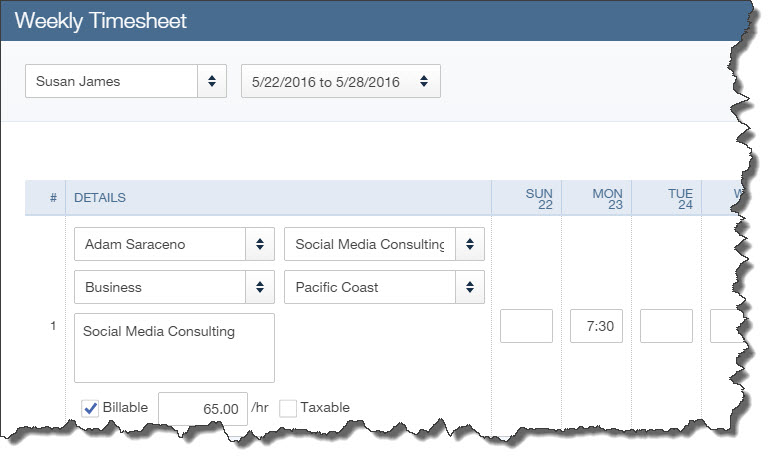Click the Pacific Coast location field
776x464 pixels.
370,287
